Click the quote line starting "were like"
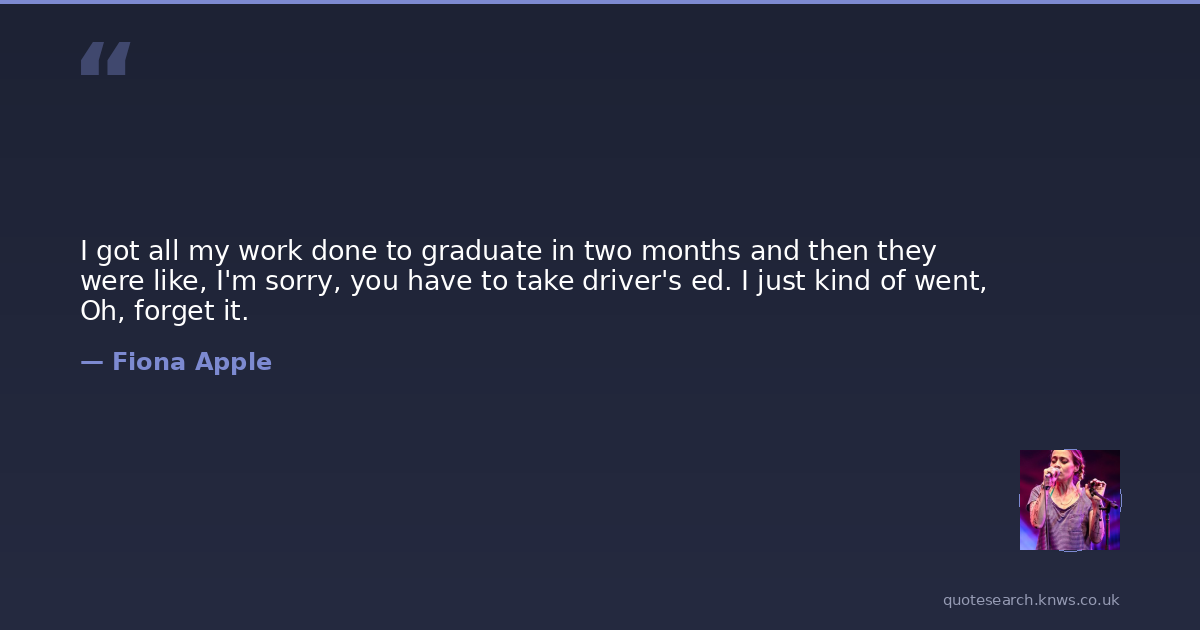Screen dimensions: 1200x630 (x=533, y=281)
